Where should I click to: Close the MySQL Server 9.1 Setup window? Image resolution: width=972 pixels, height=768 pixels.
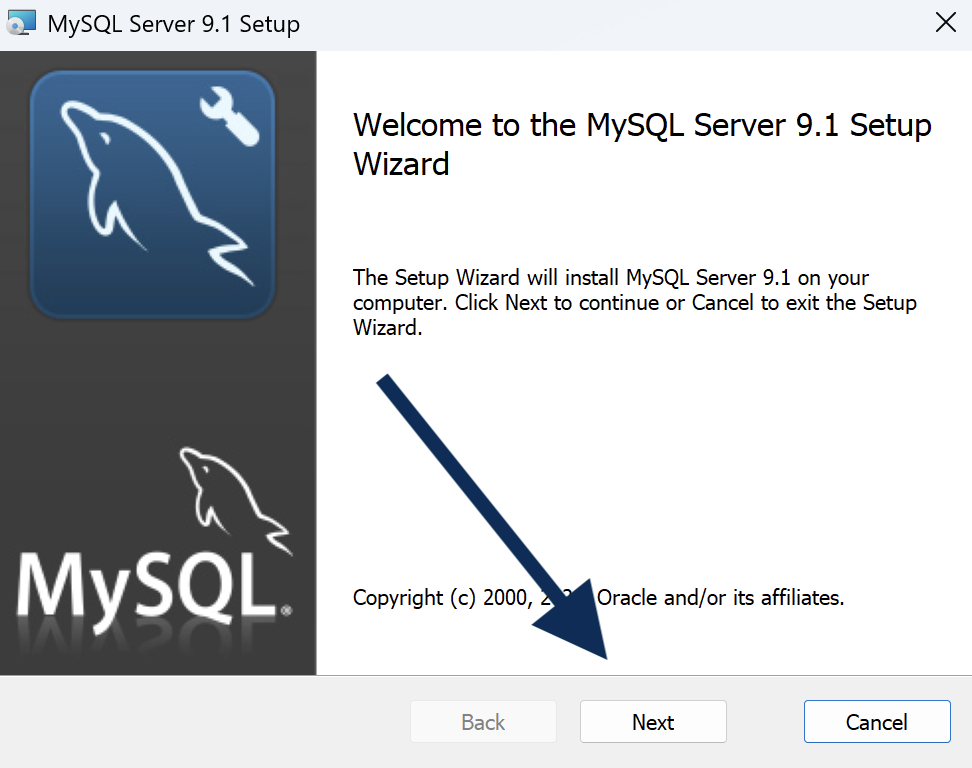[x=945, y=23]
